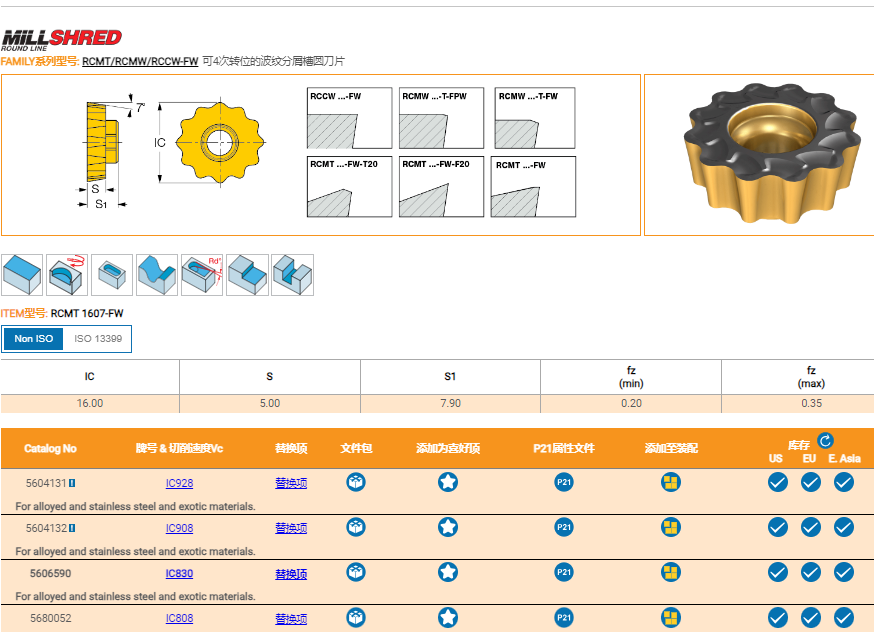Add the IC908 item to favorites
This screenshot has width=874, height=632.
tap(448, 527)
